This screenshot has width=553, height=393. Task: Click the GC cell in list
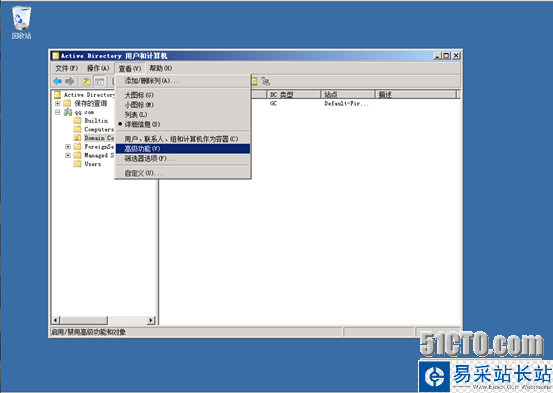(273, 103)
